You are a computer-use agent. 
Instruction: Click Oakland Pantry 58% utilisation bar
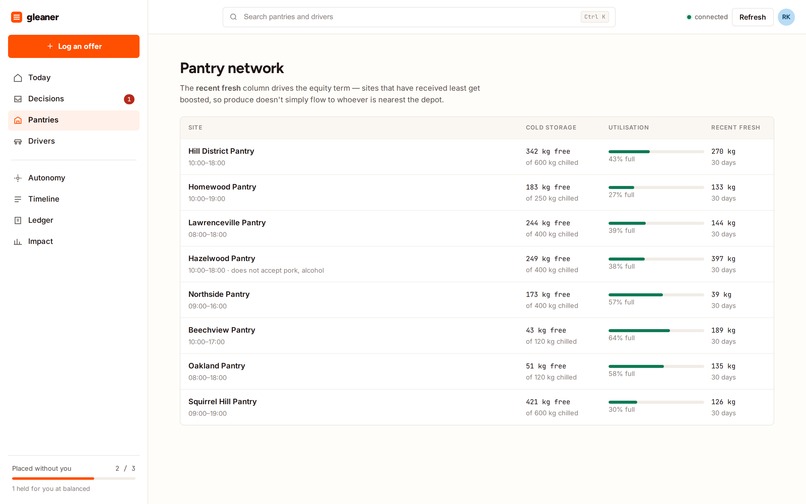pos(656,366)
